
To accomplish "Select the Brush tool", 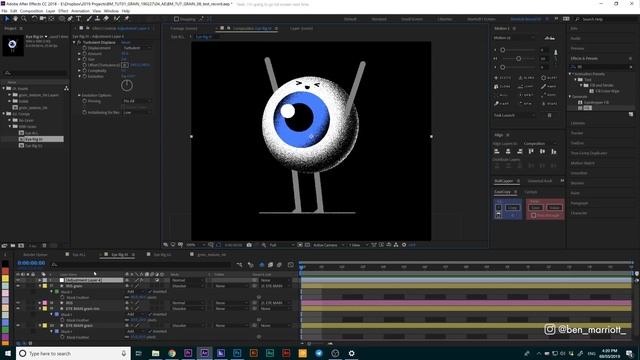I will point(89,19).
